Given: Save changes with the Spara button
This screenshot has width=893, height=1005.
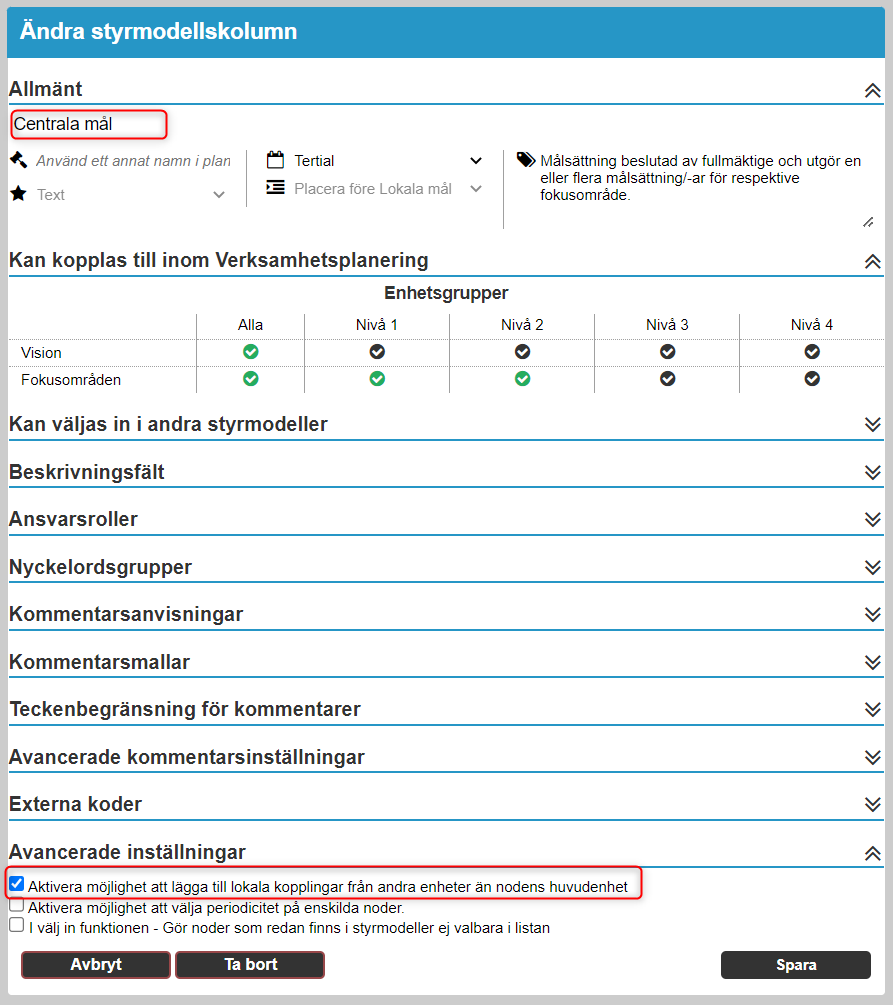Looking at the screenshot, I should pyautogui.click(x=796, y=965).
